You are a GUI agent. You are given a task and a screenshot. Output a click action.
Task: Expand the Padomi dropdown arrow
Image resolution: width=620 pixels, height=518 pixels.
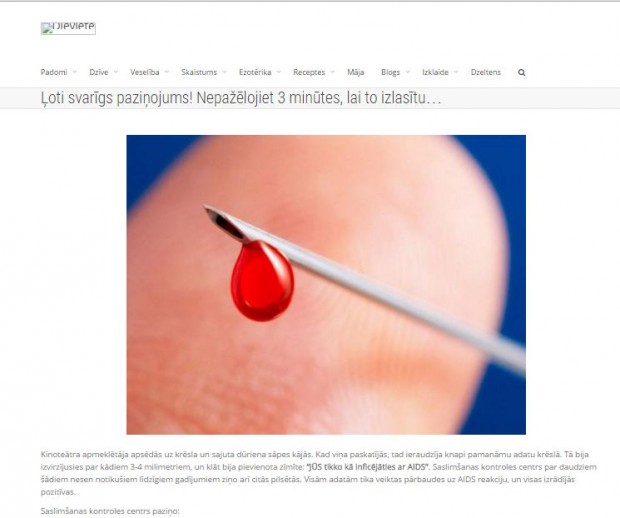tap(74, 72)
